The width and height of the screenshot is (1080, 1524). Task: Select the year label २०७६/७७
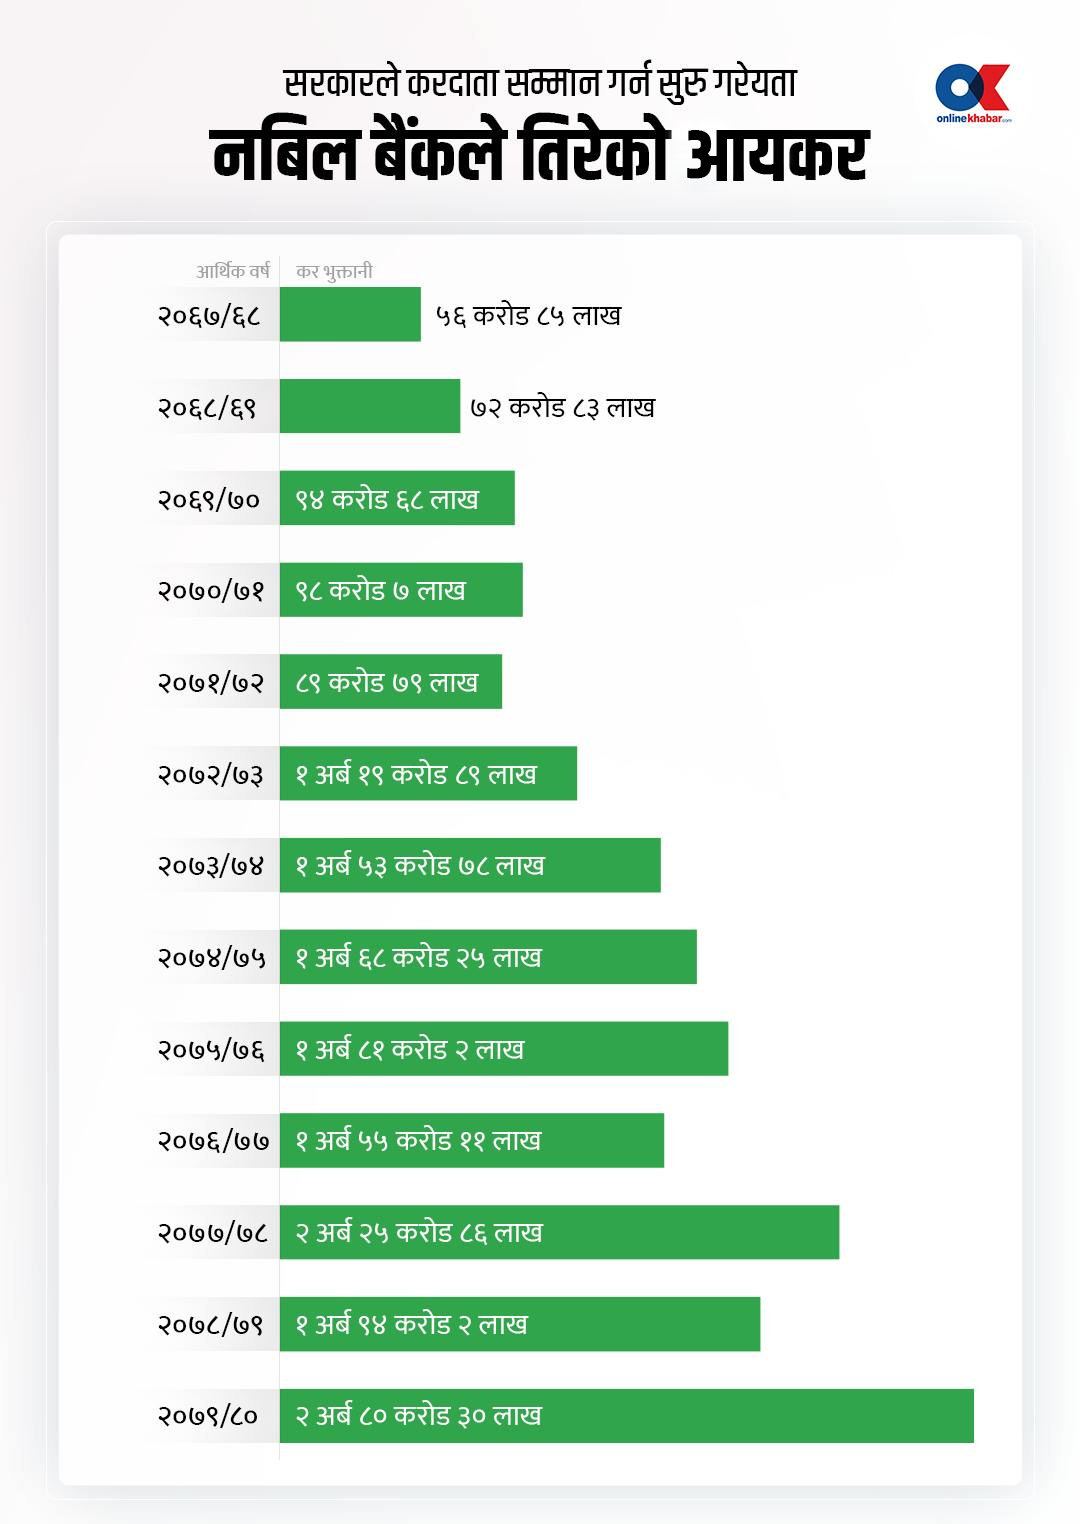pos(213,1140)
